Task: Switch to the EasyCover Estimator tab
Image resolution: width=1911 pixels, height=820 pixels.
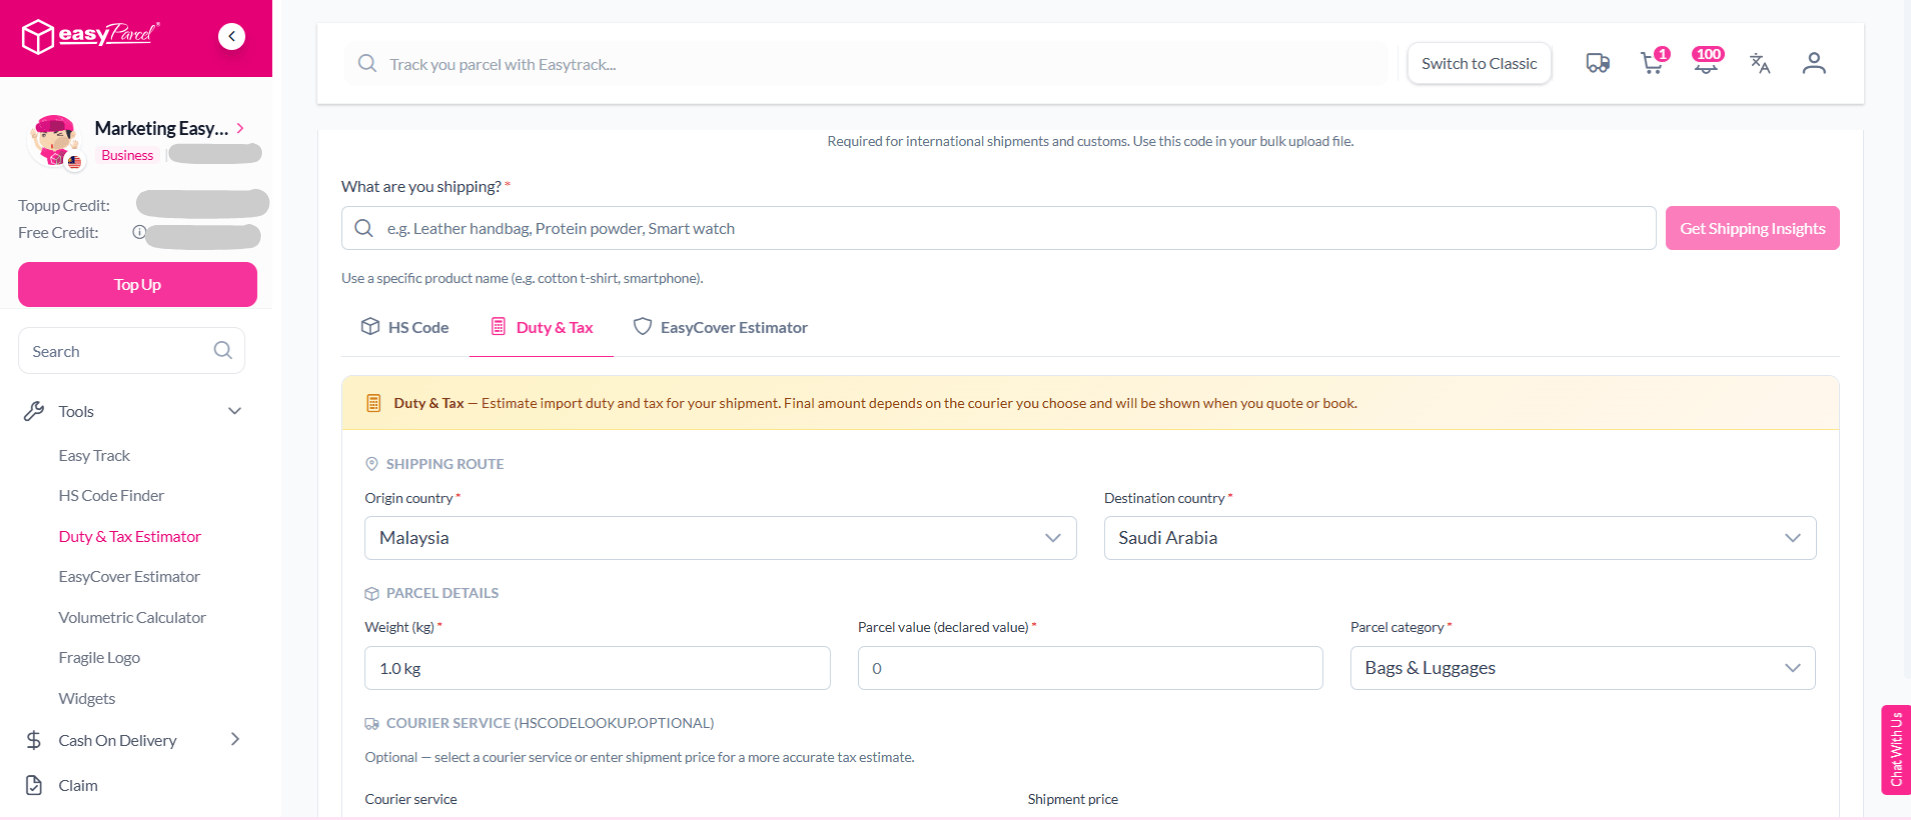Action: (x=720, y=327)
